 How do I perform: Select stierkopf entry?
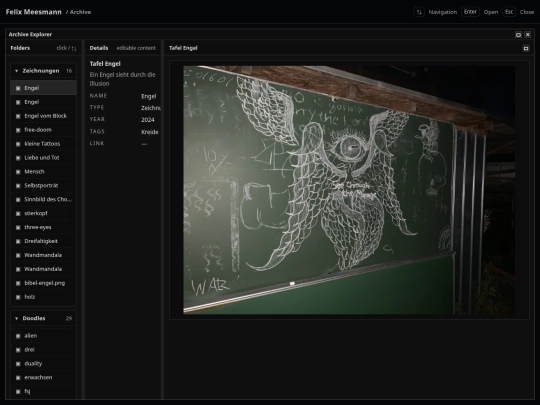pos(43,214)
